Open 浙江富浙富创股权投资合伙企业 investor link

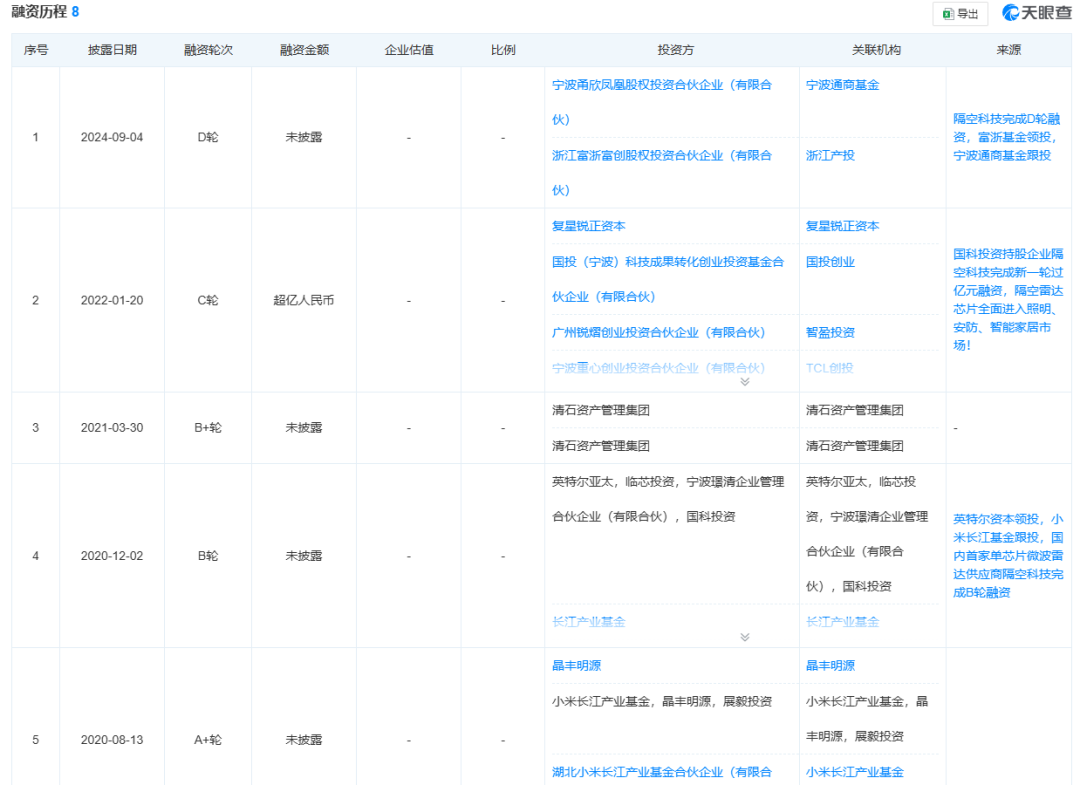(x=662, y=172)
